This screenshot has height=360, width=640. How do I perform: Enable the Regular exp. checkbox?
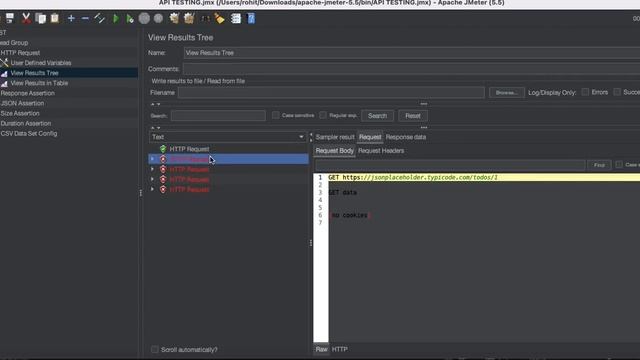point(323,116)
